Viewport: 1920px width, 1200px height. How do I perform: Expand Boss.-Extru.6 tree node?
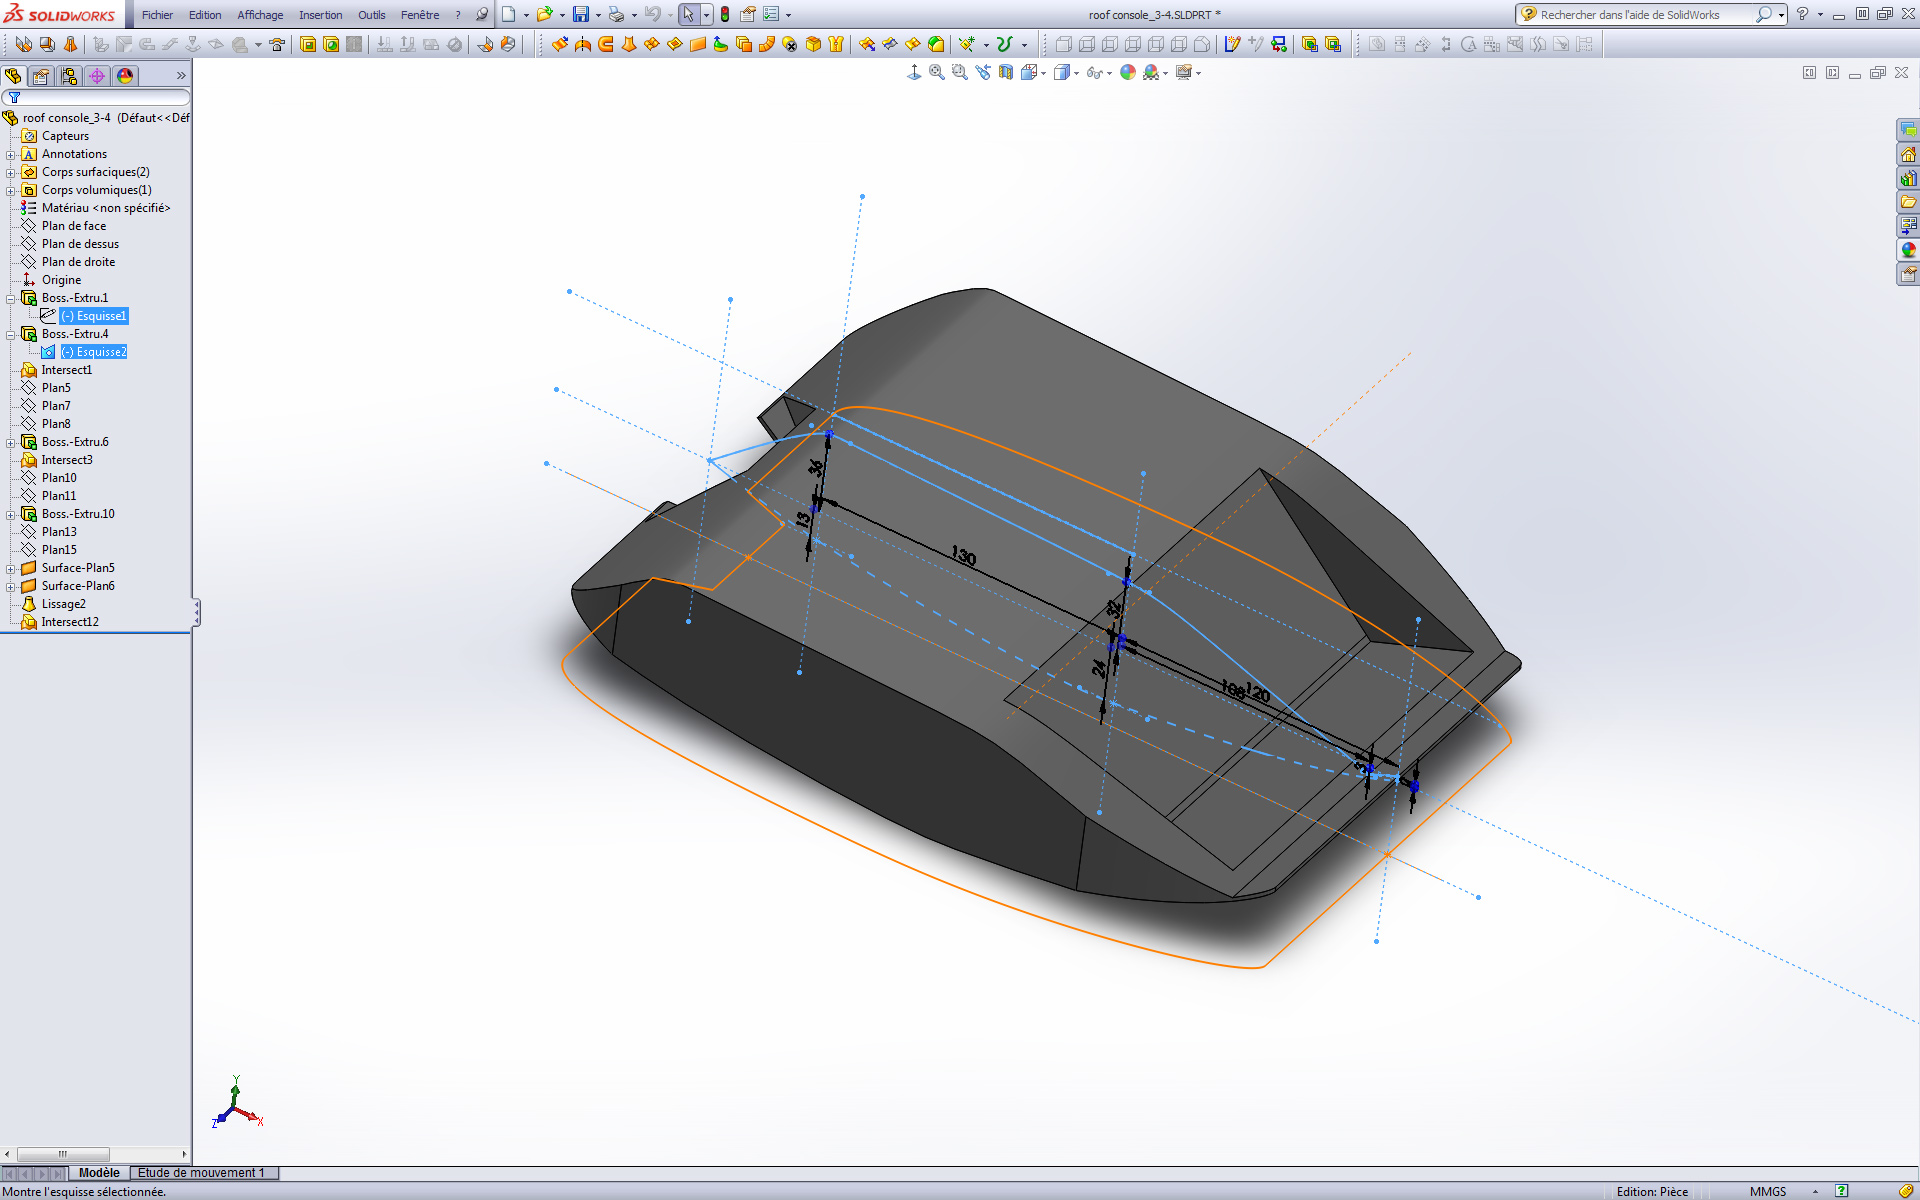[11, 442]
